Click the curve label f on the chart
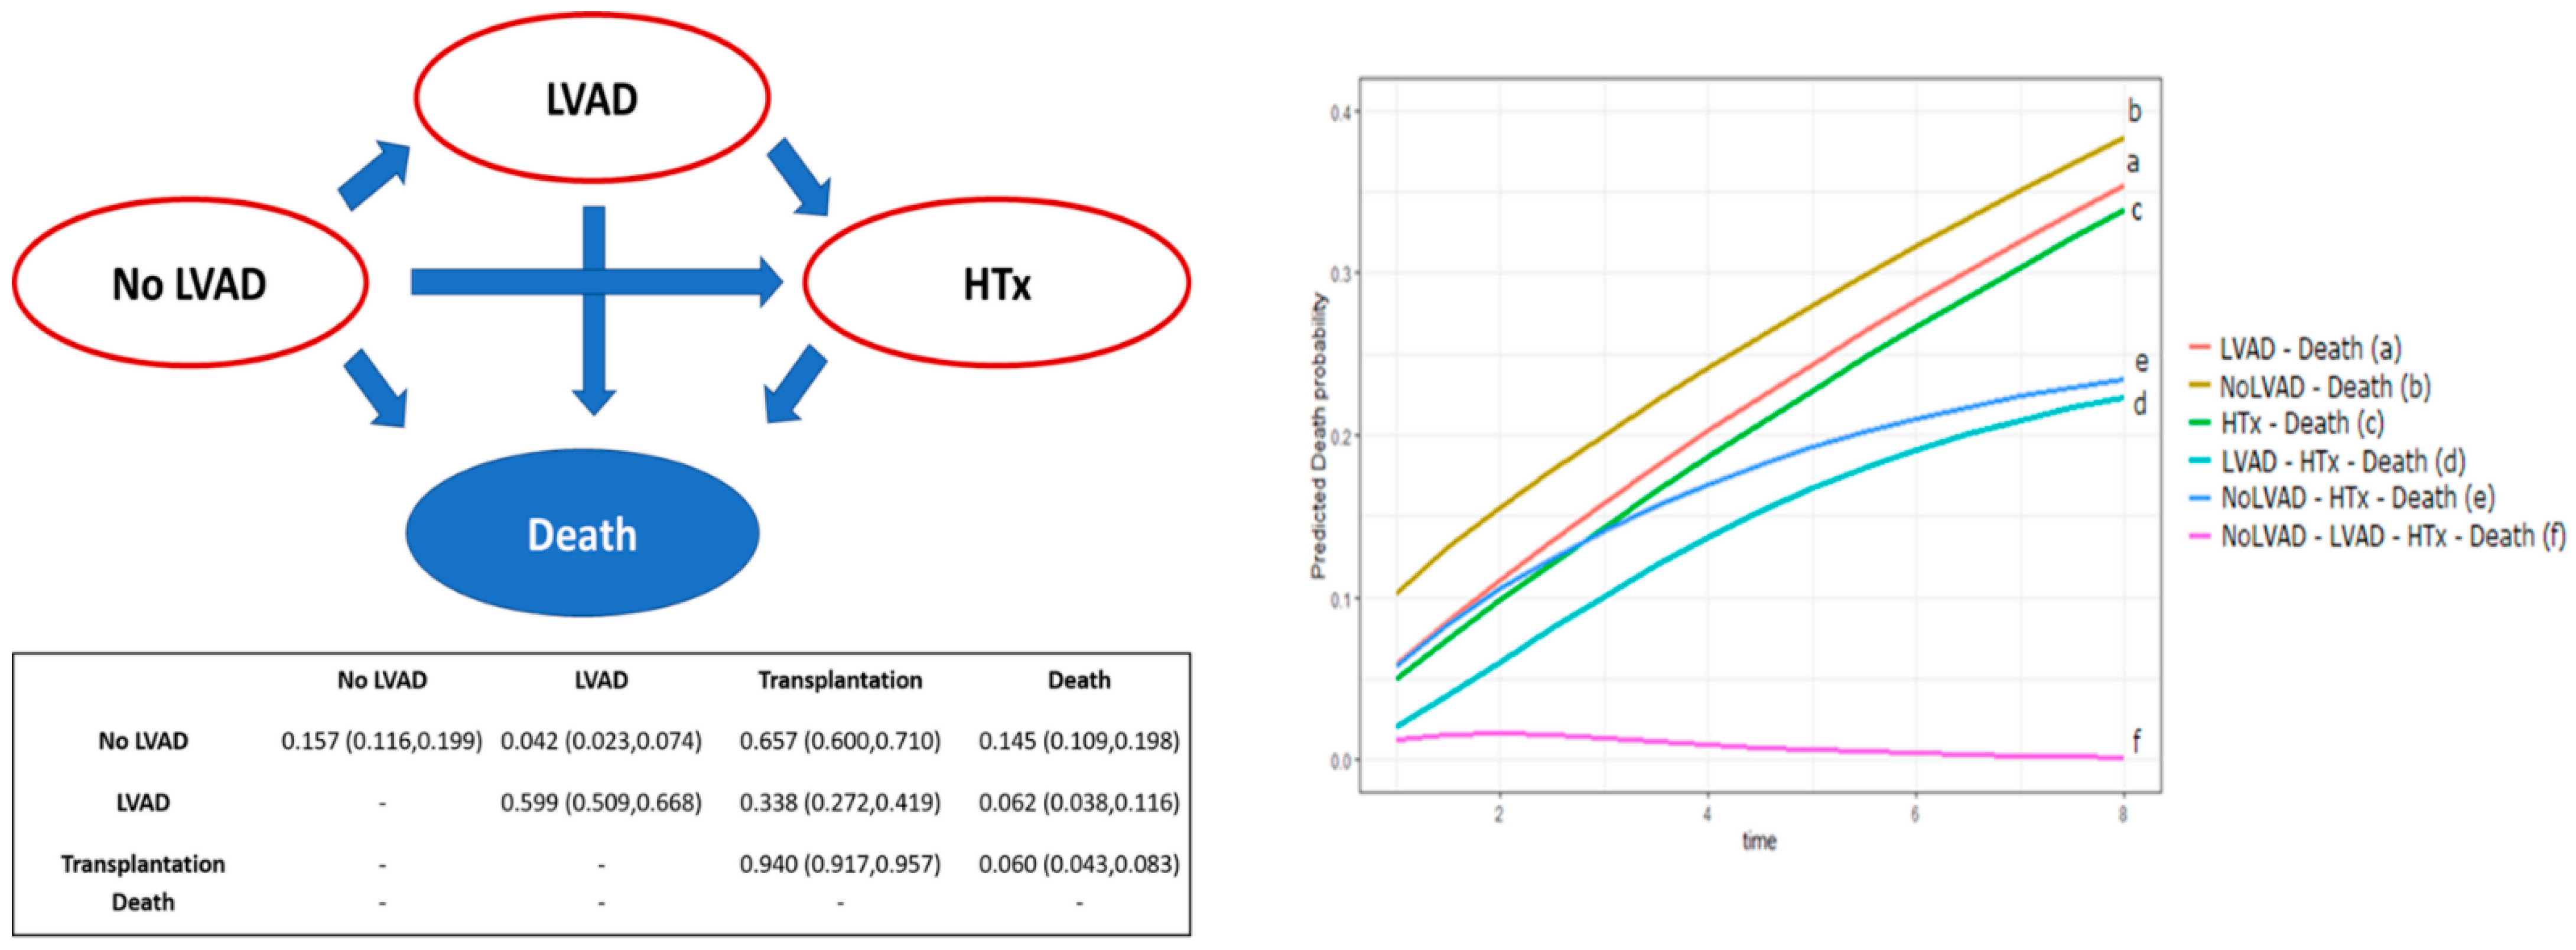The height and width of the screenshot is (950, 2576). pyautogui.click(x=2137, y=741)
